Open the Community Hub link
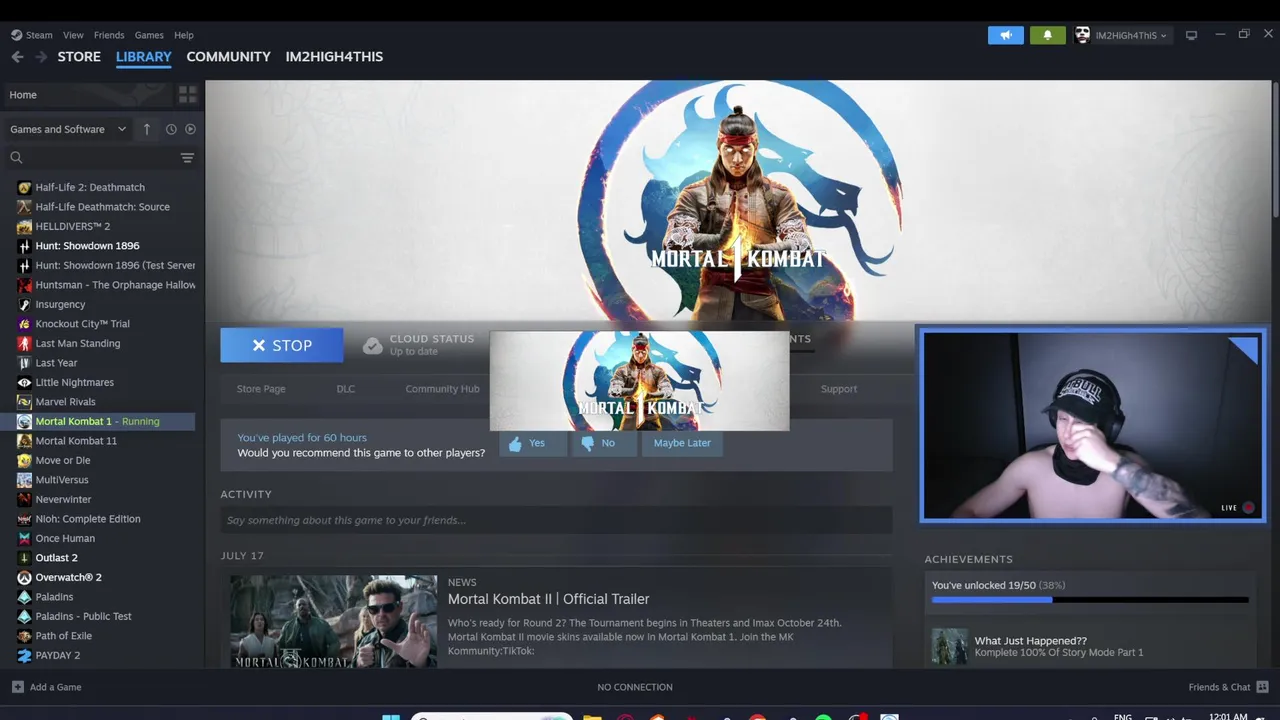Image resolution: width=1280 pixels, height=720 pixels. [x=442, y=389]
